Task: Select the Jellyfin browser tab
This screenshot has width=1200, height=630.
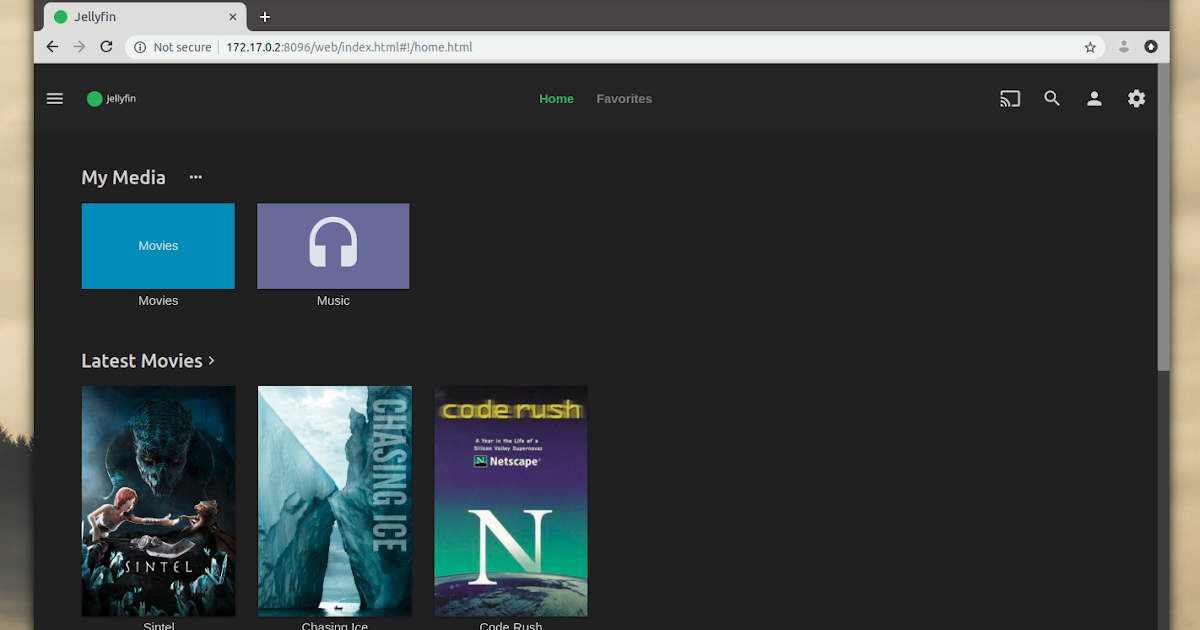Action: [x=145, y=17]
